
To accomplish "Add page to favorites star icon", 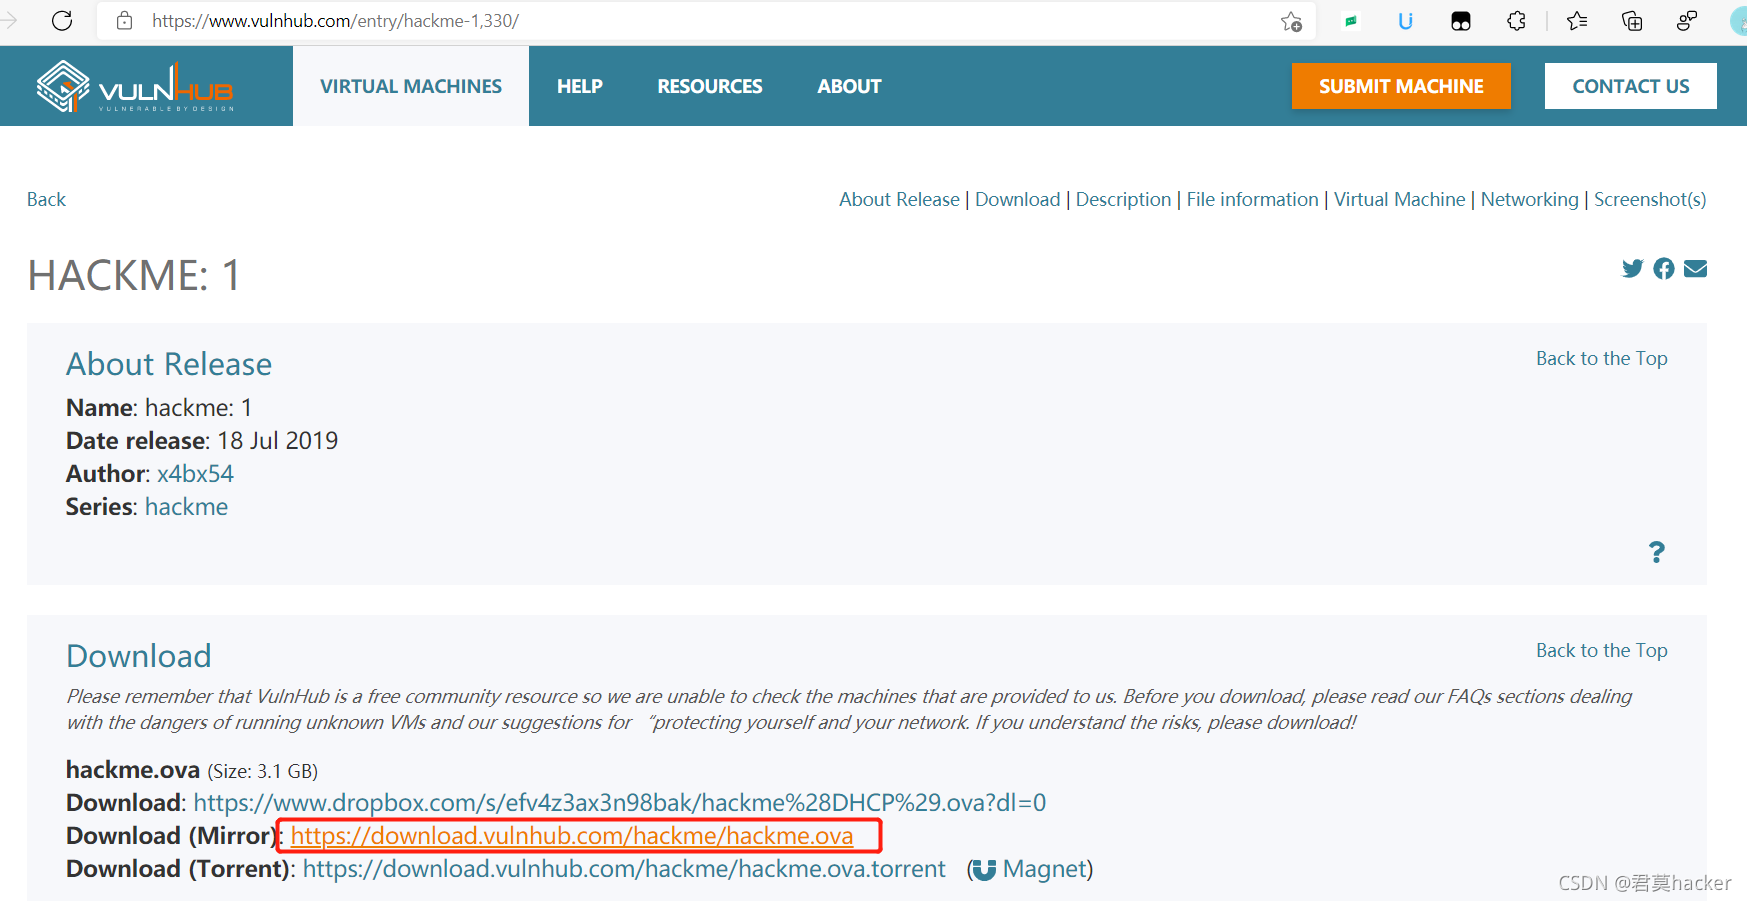I will [1291, 21].
